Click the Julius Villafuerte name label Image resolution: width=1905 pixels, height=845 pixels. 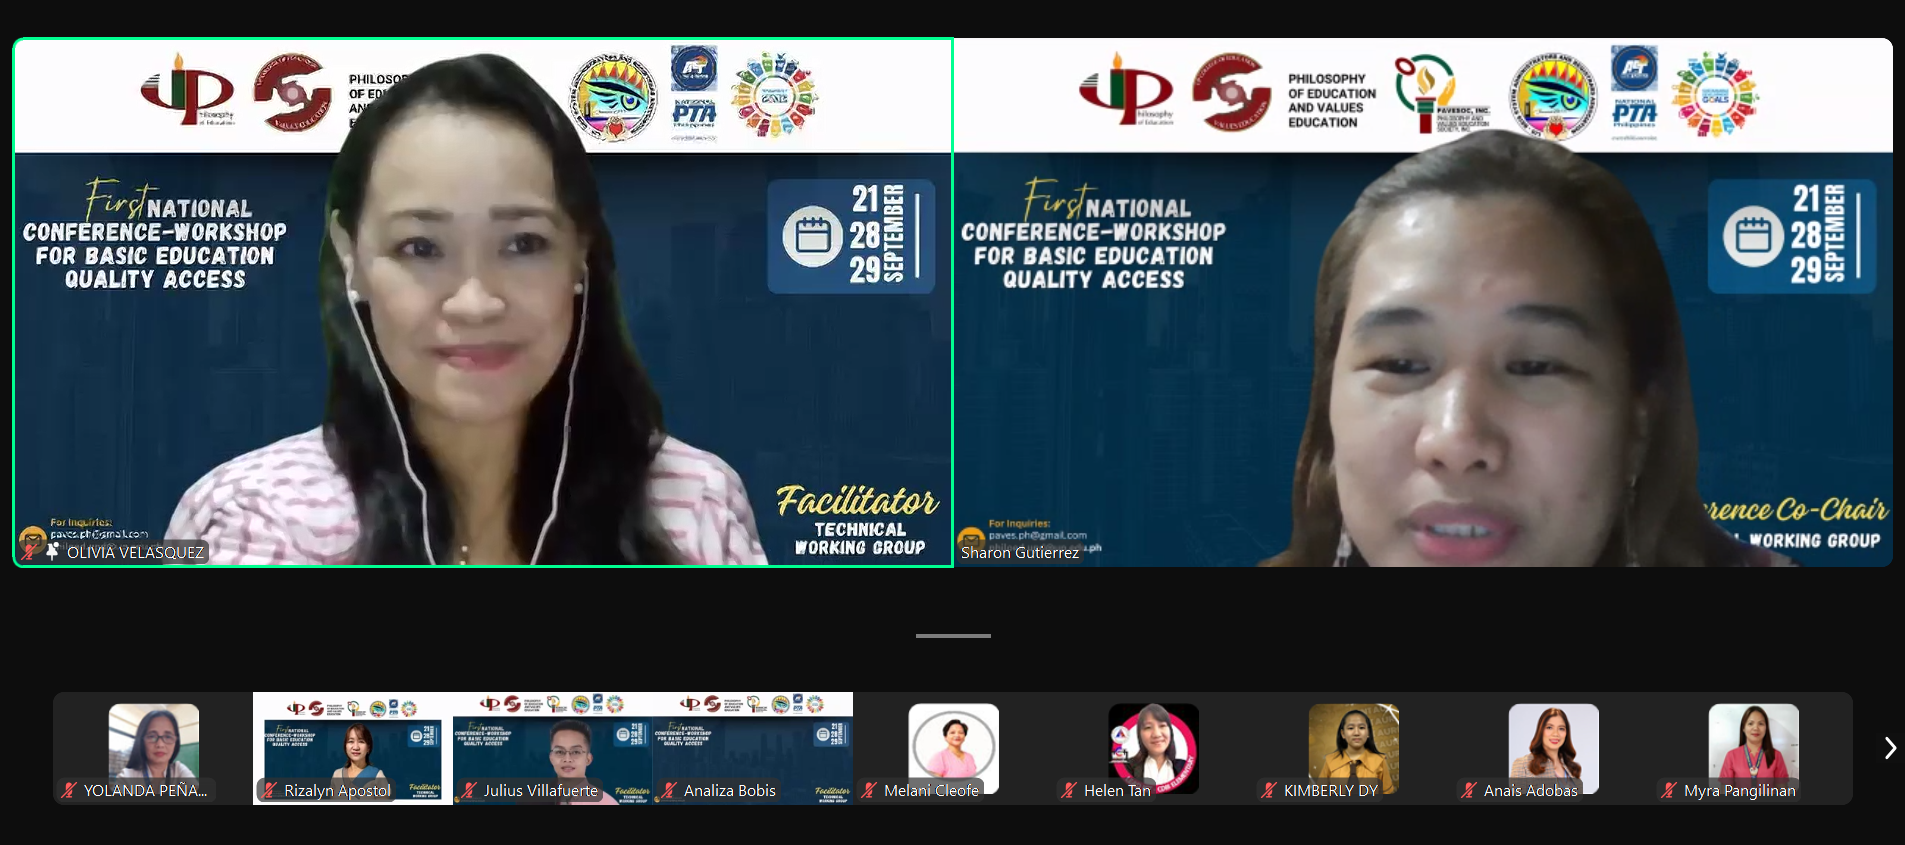[541, 790]
